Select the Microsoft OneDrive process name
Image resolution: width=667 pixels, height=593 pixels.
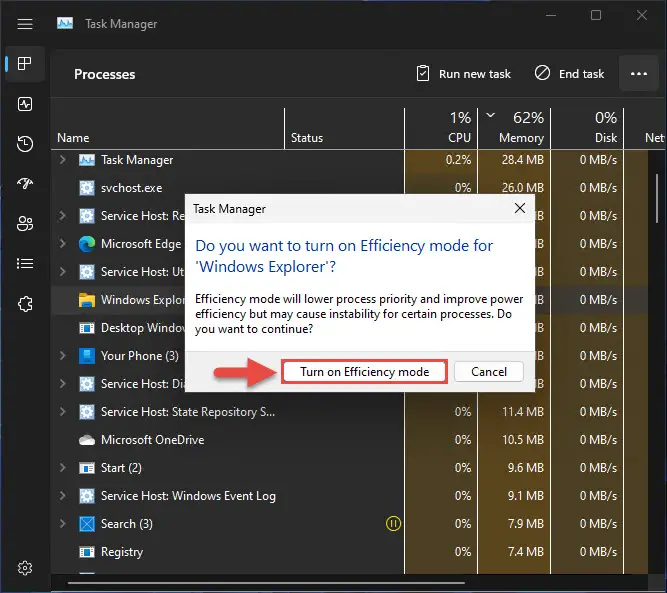pos(152,440)
